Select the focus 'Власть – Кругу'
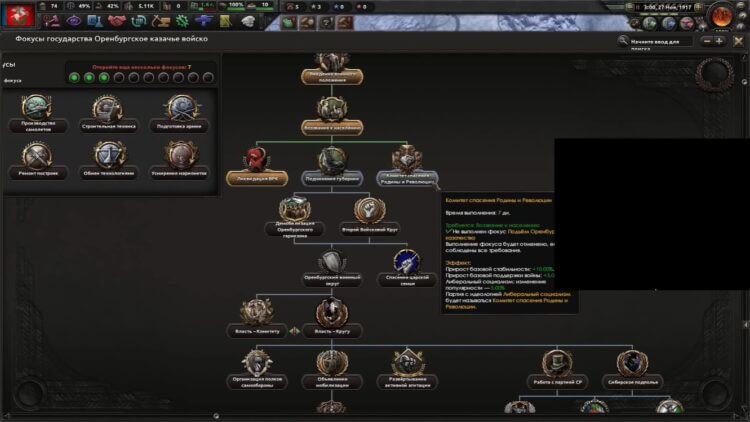The image size is (750, 422). point(332,319)
